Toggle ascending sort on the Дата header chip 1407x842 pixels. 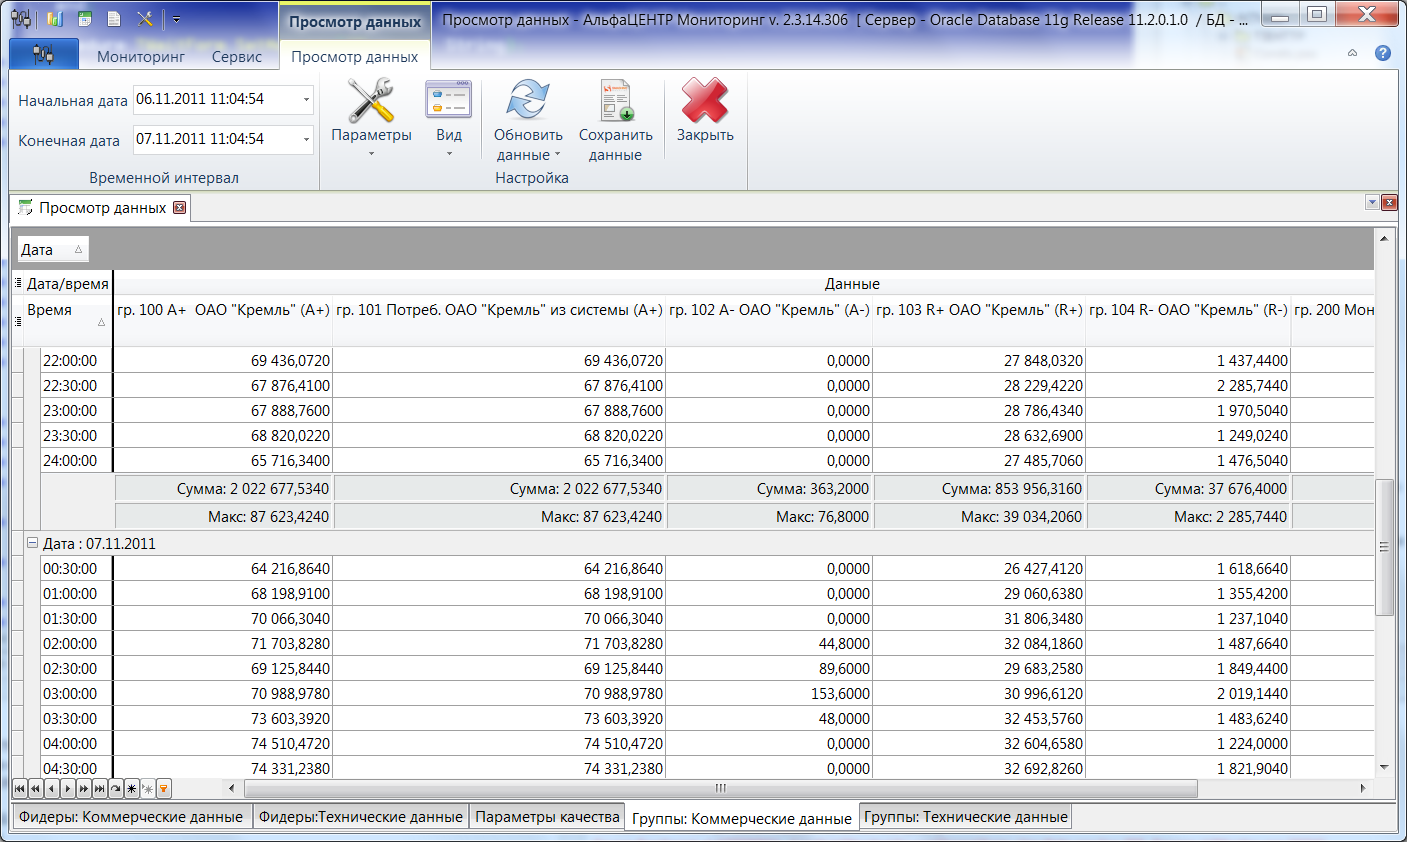(x=50, y=248)
